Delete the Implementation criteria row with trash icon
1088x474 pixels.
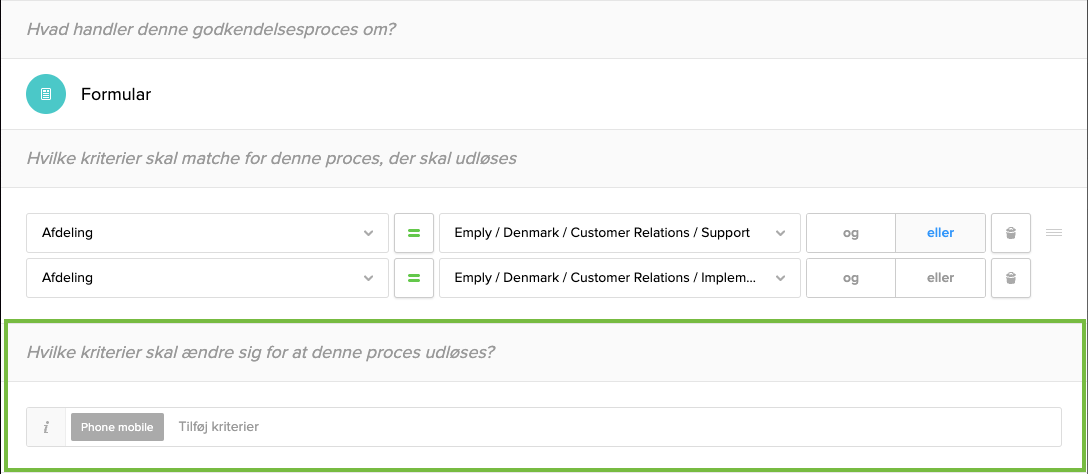[1011, 278]
